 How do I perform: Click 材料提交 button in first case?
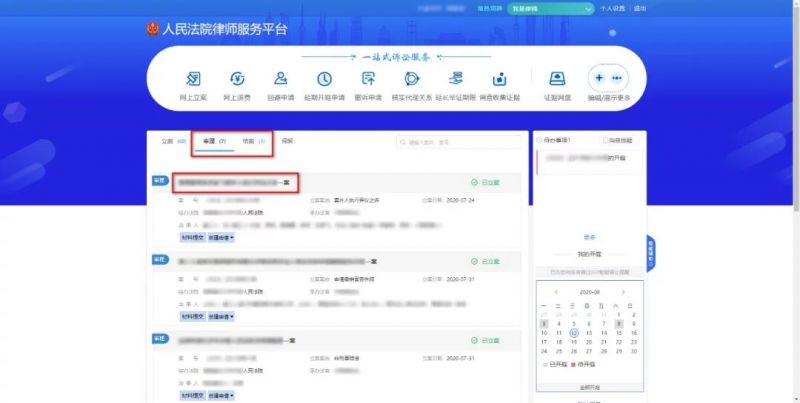pyautogui.click(x=192, y=238)
